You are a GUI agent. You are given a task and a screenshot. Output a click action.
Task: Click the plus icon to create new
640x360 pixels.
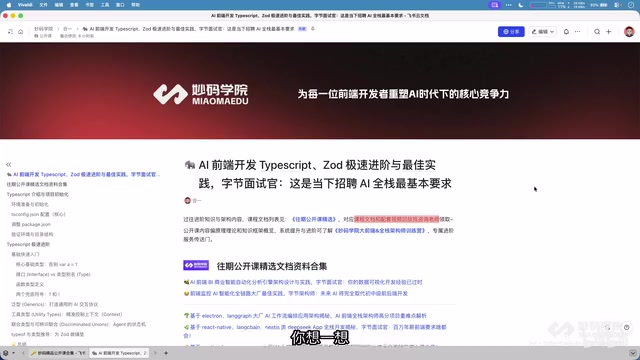pos(609,31)
